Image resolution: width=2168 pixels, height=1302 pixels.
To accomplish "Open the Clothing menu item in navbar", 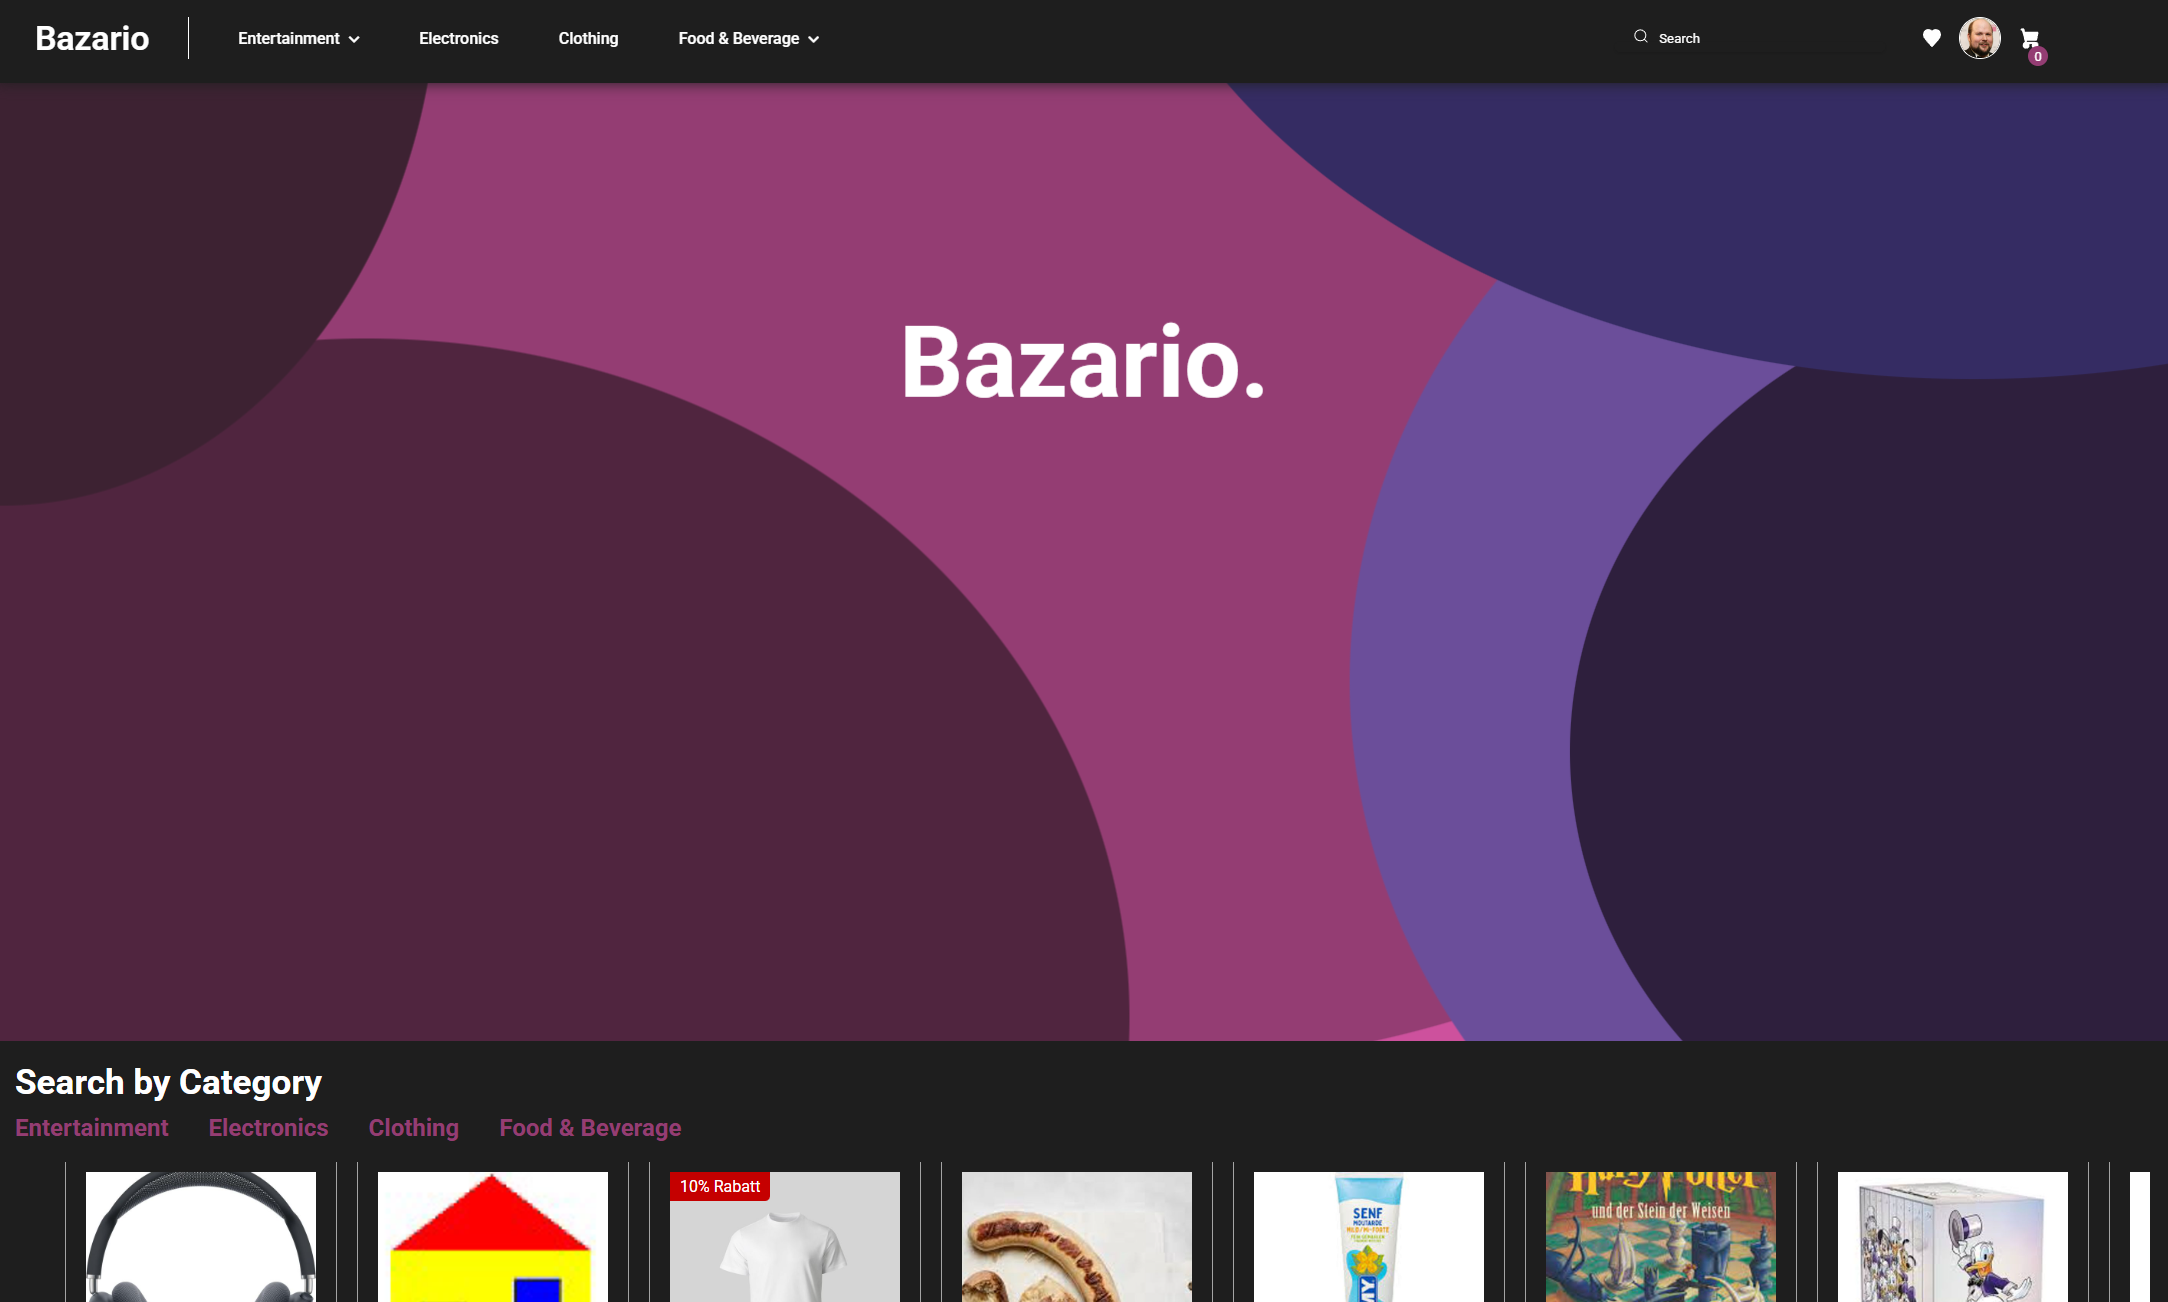I will pos(588,38).
